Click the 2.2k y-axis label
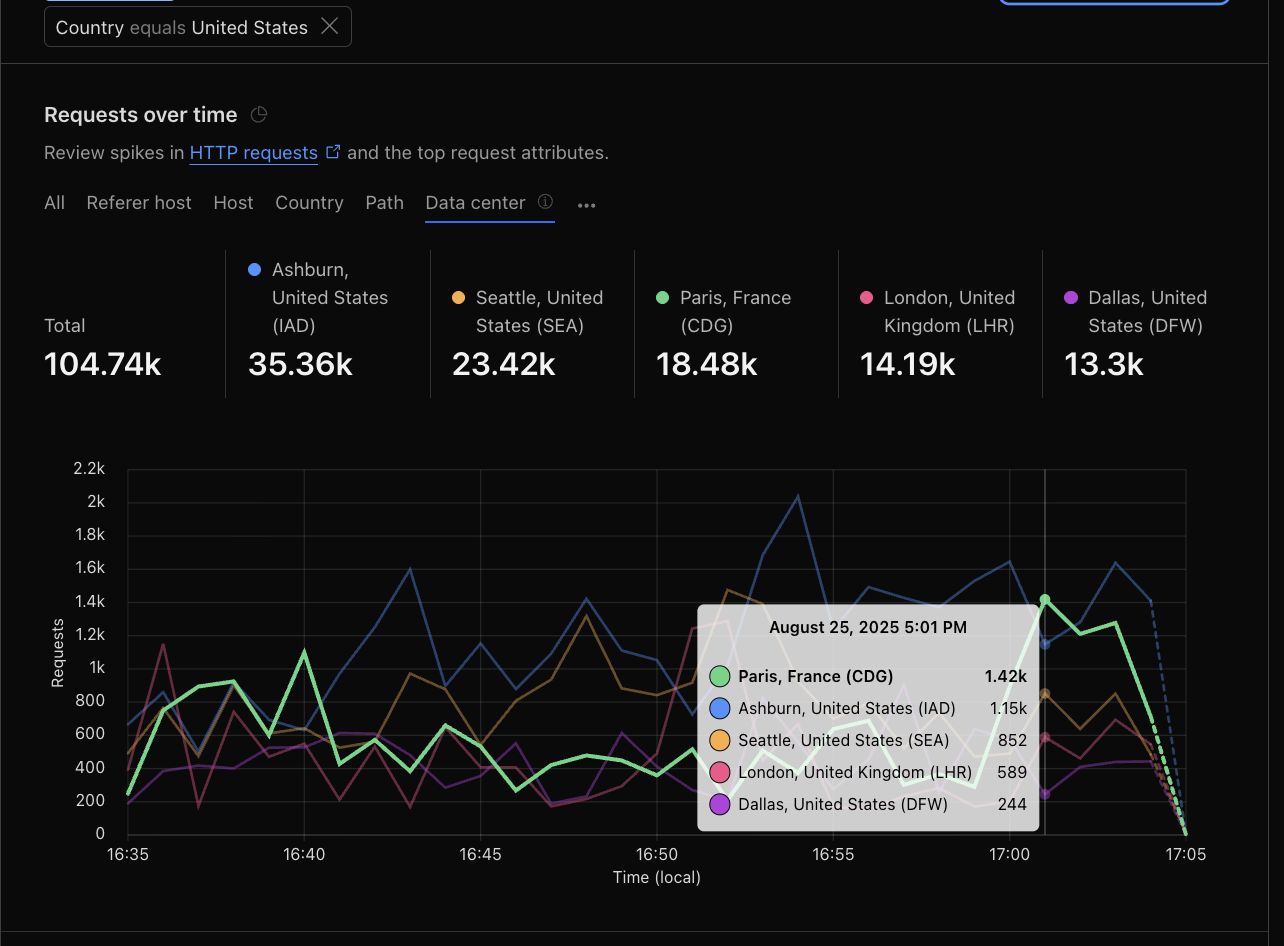The height and width of the screenshot is (946, 1284). click(x=89, y=468)
